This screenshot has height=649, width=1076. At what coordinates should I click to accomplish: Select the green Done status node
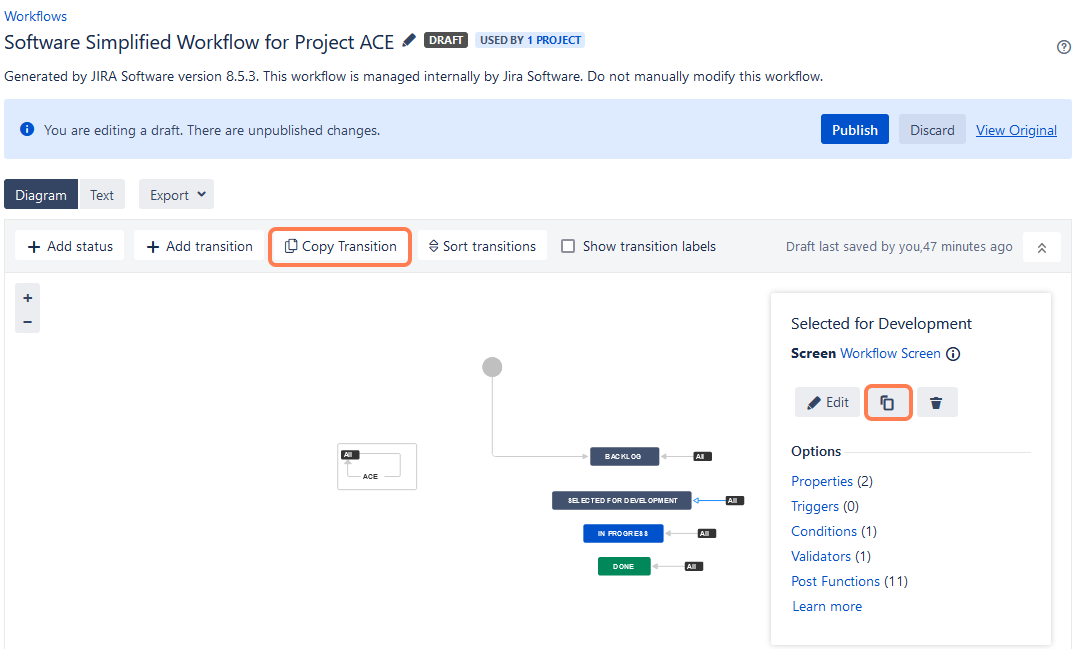point(624,566)
